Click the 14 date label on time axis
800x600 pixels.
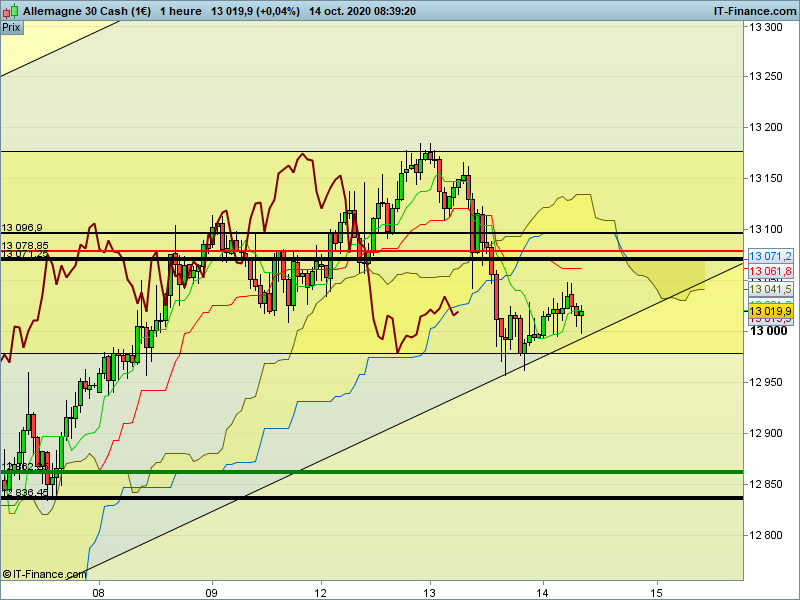point(543,593)
